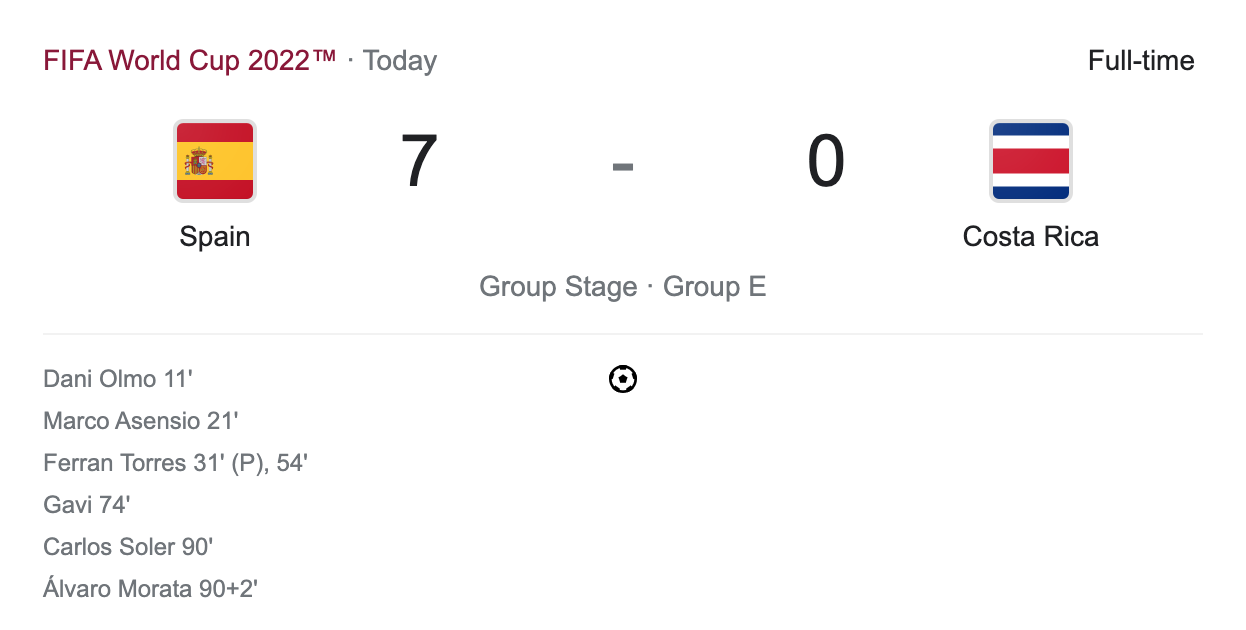
Task: Open the FIFA World Cup 2022 link
Action: pos(190,61)
